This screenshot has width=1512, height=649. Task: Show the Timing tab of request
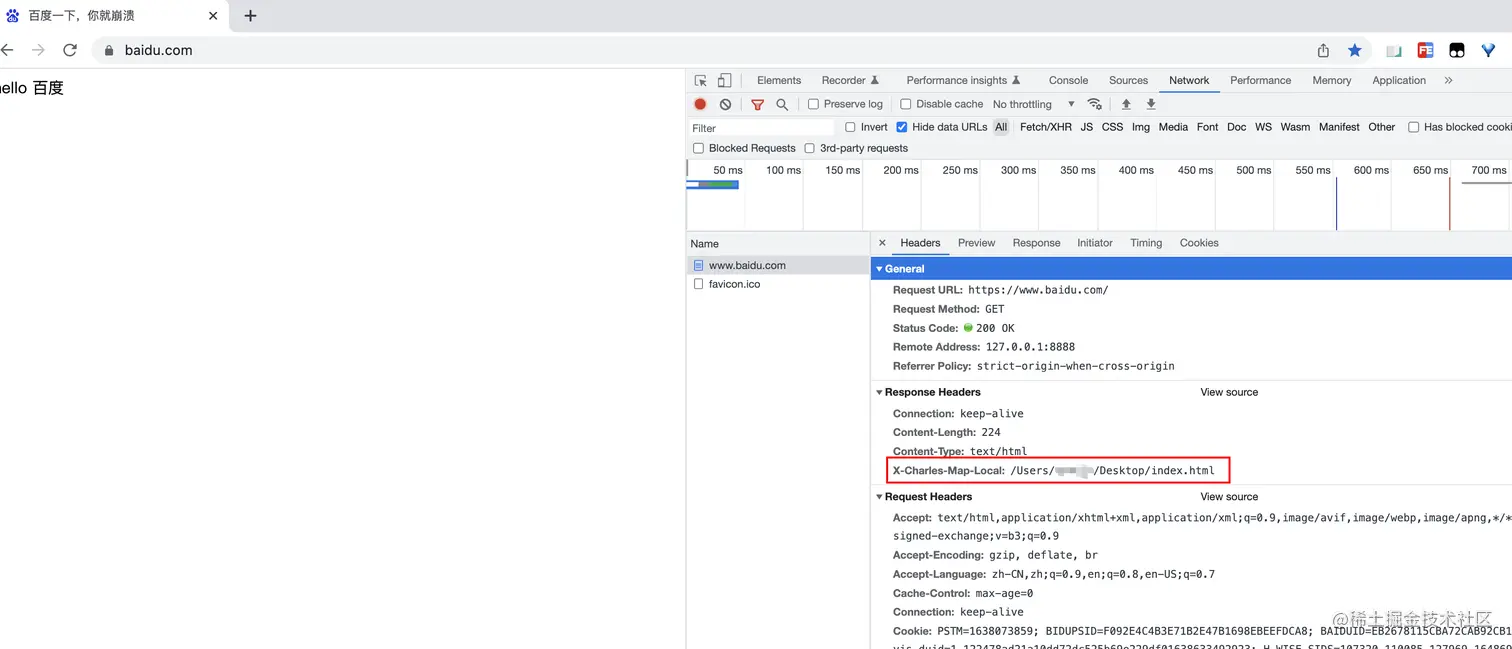(1146, 243)
